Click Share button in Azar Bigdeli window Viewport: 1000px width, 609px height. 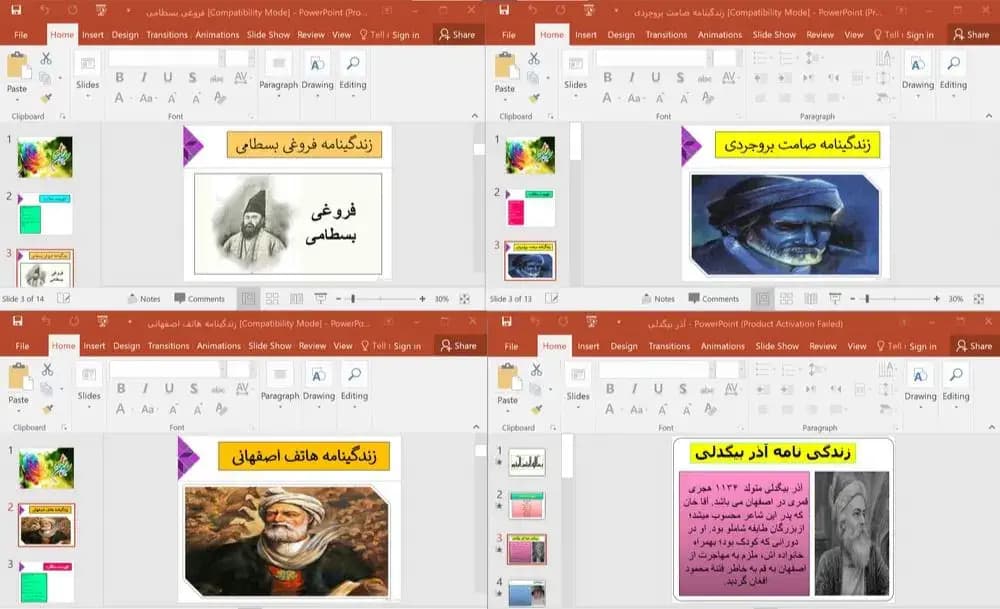point(974,346)
